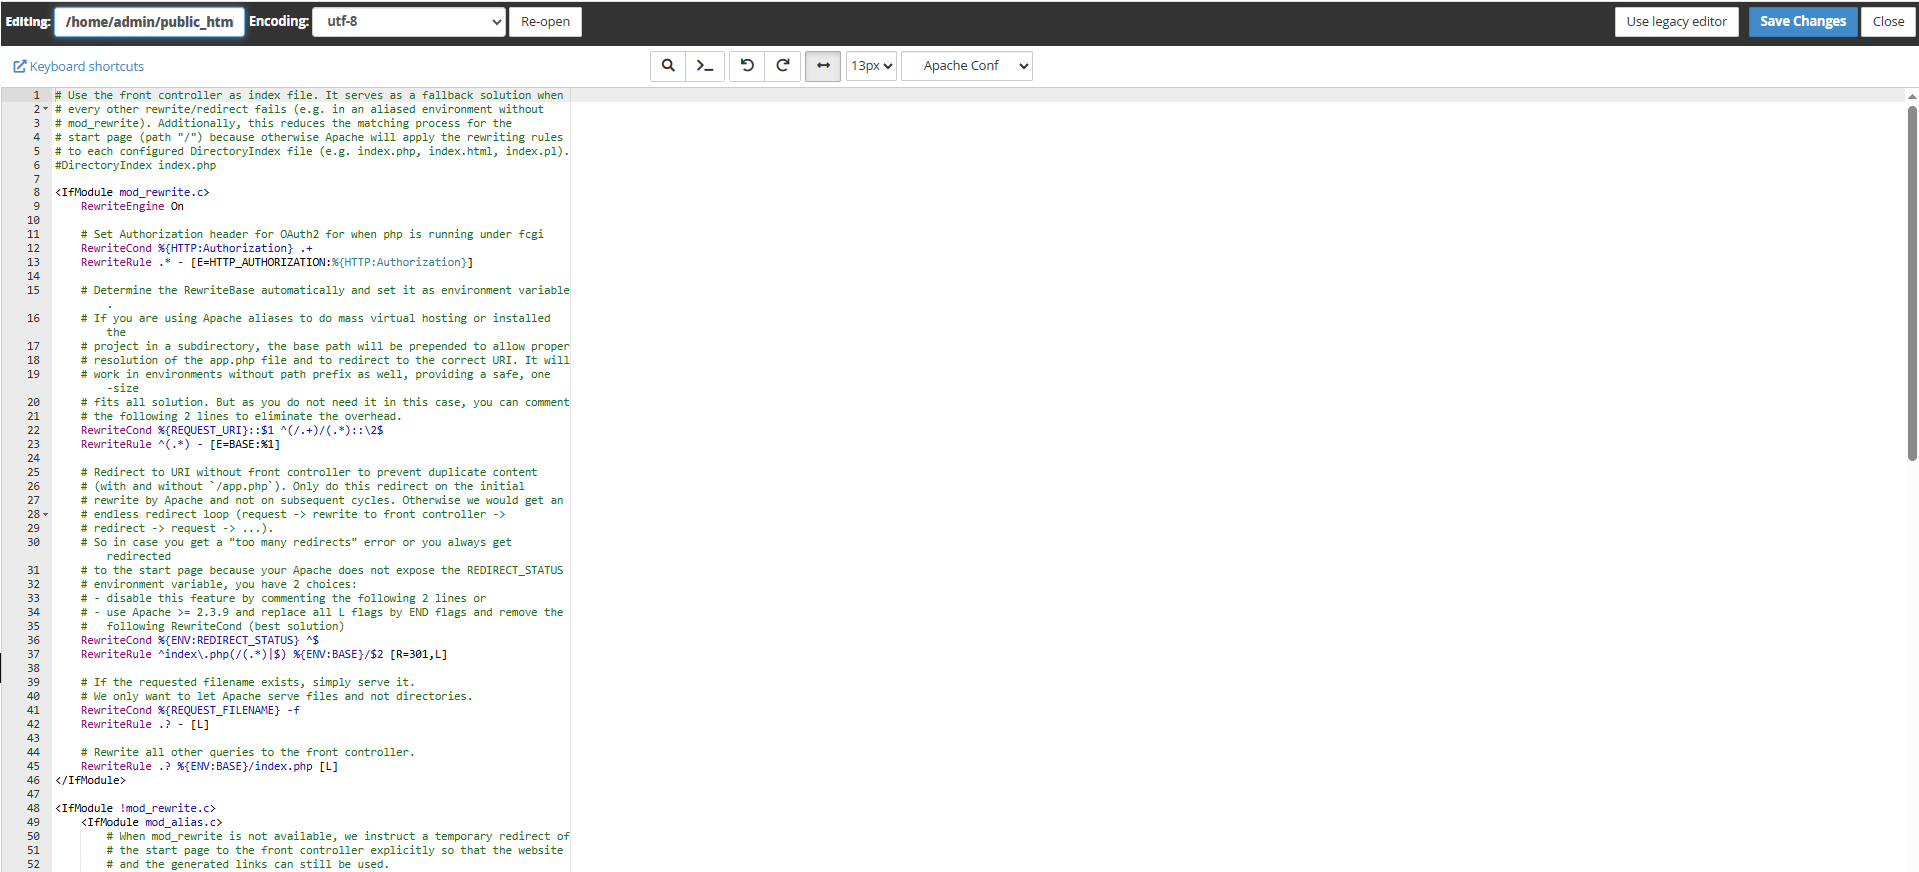Close the file editor
The height and width of the screenshot is (872, 1919).
tap(1888, 21)
